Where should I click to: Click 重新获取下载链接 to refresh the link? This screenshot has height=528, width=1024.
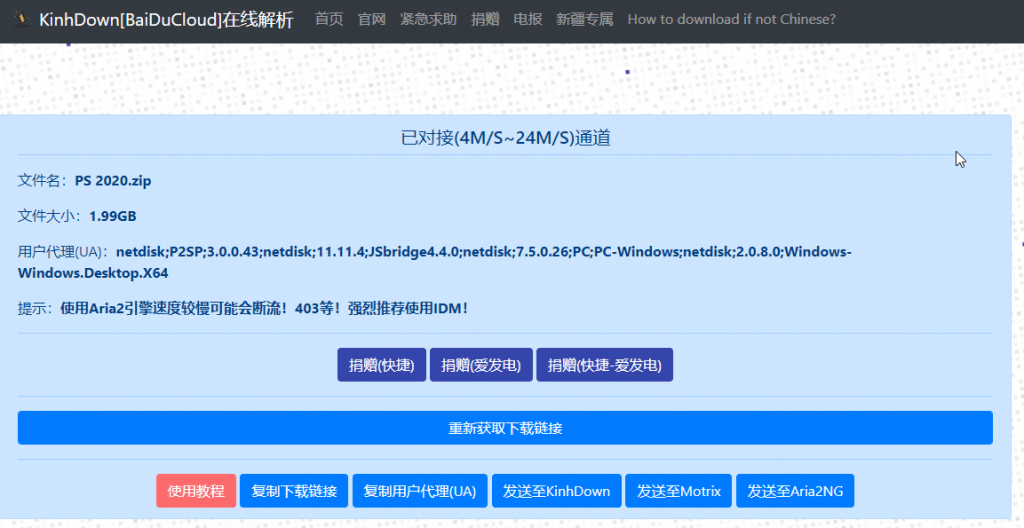(505, 428)
